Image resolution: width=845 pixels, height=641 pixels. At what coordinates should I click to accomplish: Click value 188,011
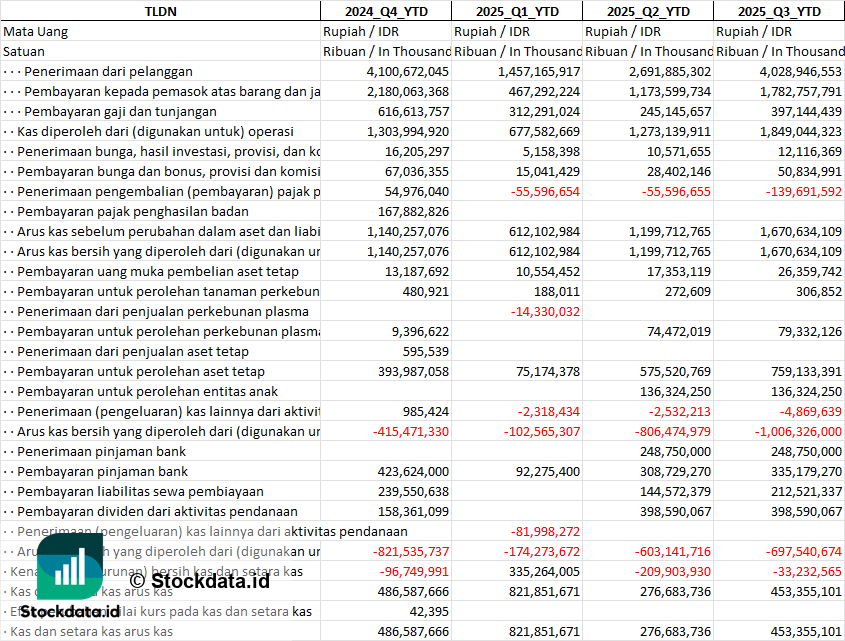(557, 292)
